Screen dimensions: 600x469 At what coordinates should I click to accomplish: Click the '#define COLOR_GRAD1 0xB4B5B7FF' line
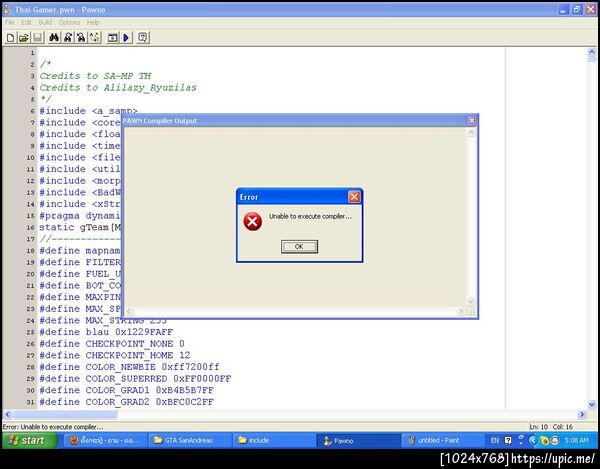(x=126, y=390)
